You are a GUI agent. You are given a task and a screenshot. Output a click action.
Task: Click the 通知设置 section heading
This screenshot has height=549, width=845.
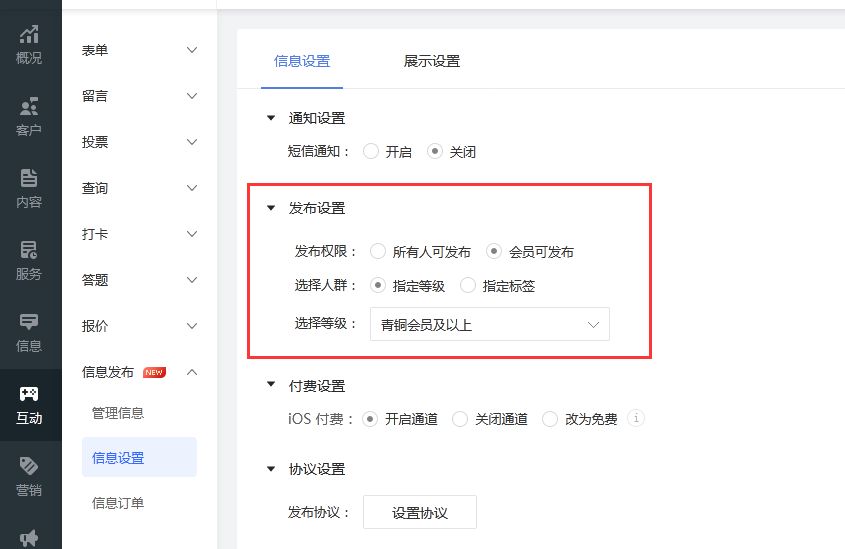pos(317,118)
